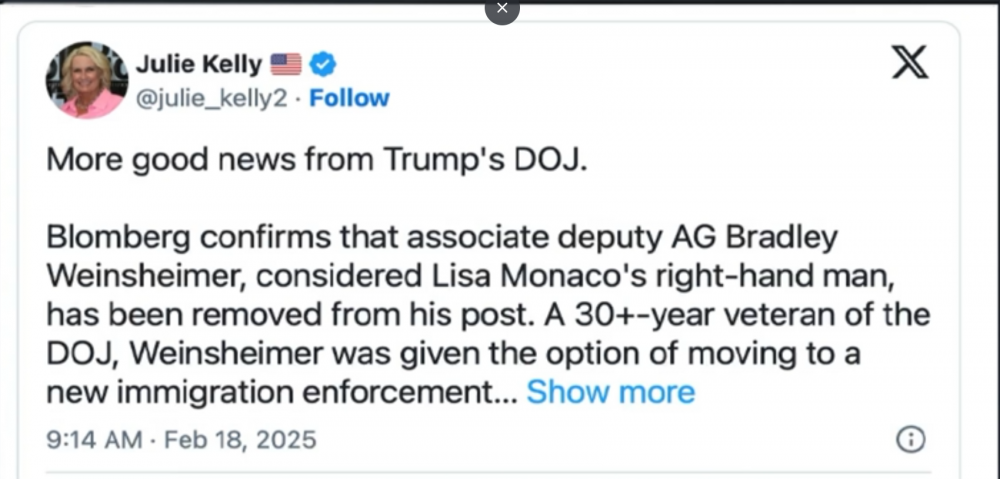Open the 9:14 AM timestamp link
Image resolution: width=1000 pixels, height=479 pixels.
tap(94, 440)
